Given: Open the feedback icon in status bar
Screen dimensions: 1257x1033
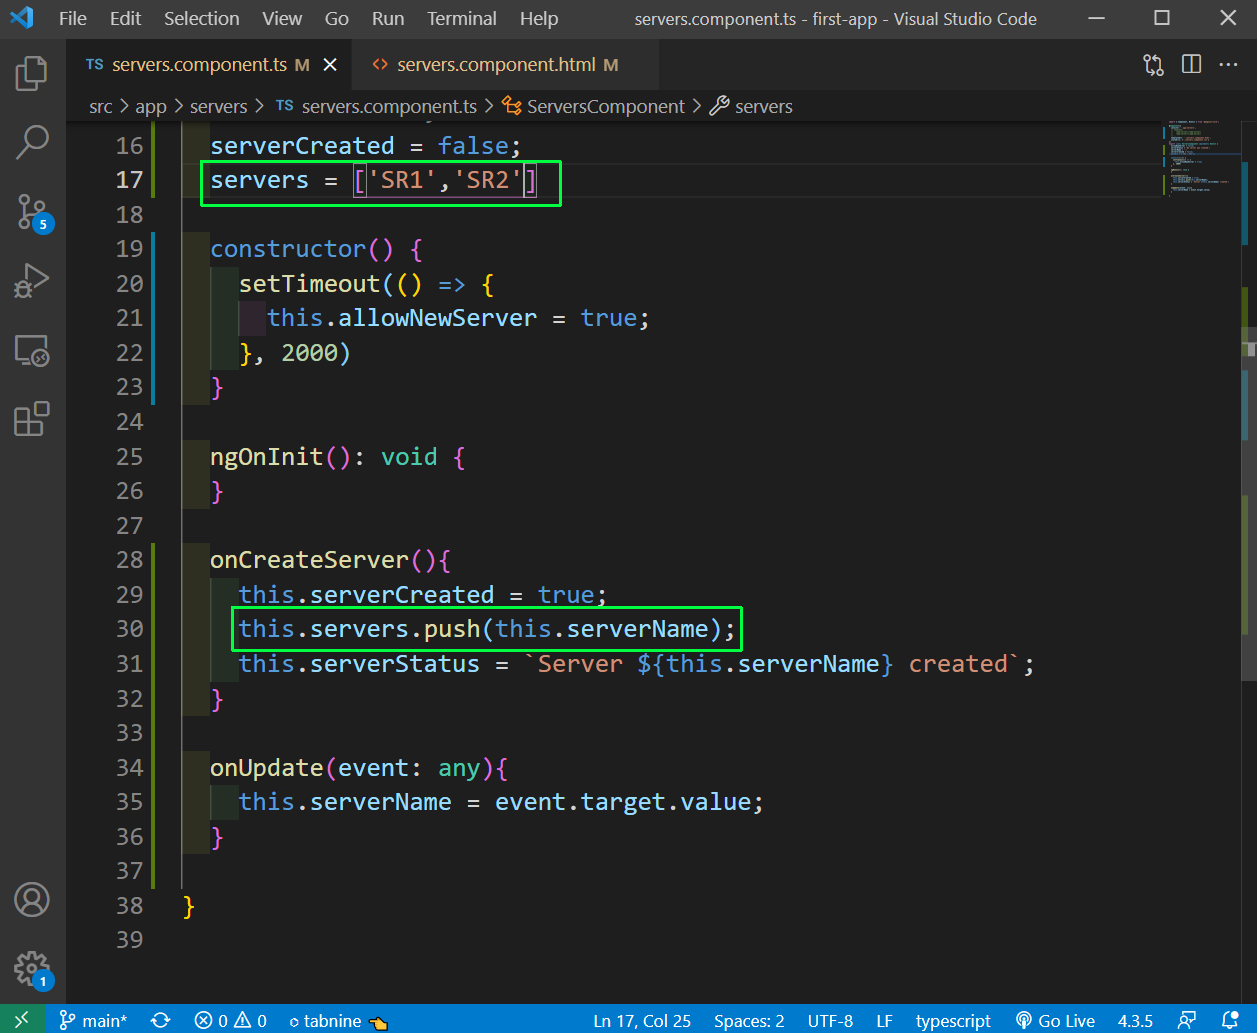Looking at the screenshot, I should pos(1187,1020).
